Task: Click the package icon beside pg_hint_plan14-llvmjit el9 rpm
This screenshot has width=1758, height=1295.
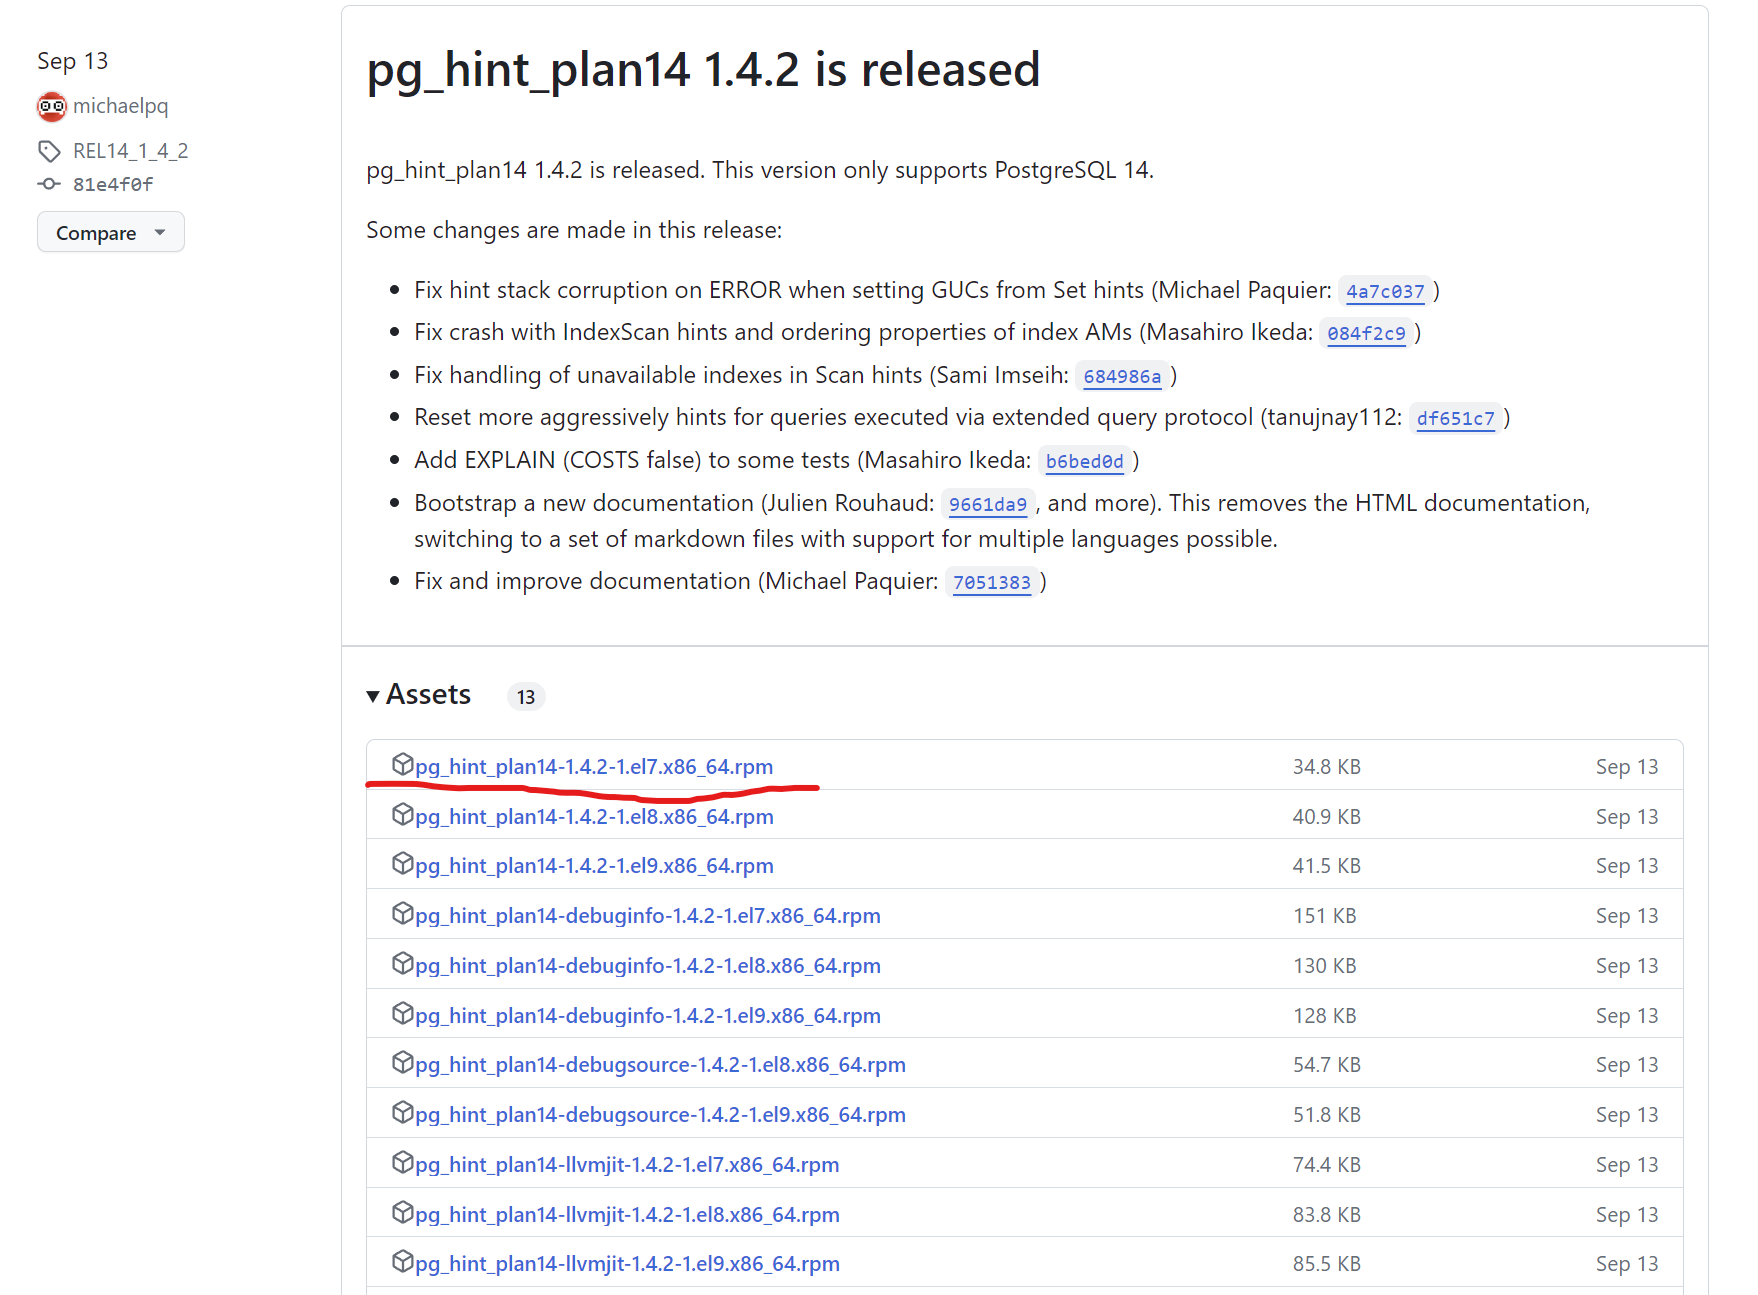Action: point(404,1263)
